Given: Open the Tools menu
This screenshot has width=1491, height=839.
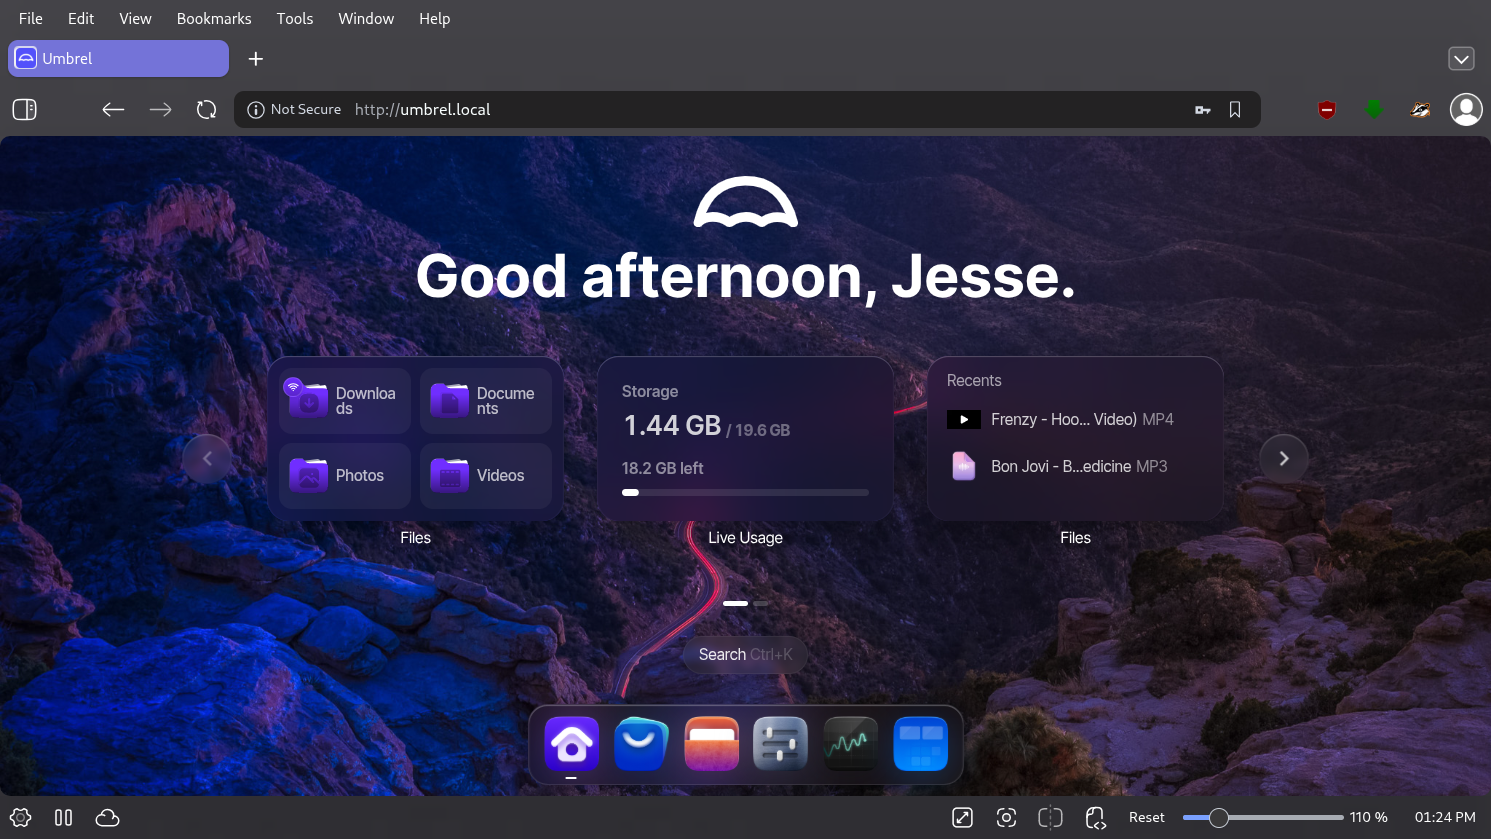Looking at the screenshot, I should tap(295, 18).
